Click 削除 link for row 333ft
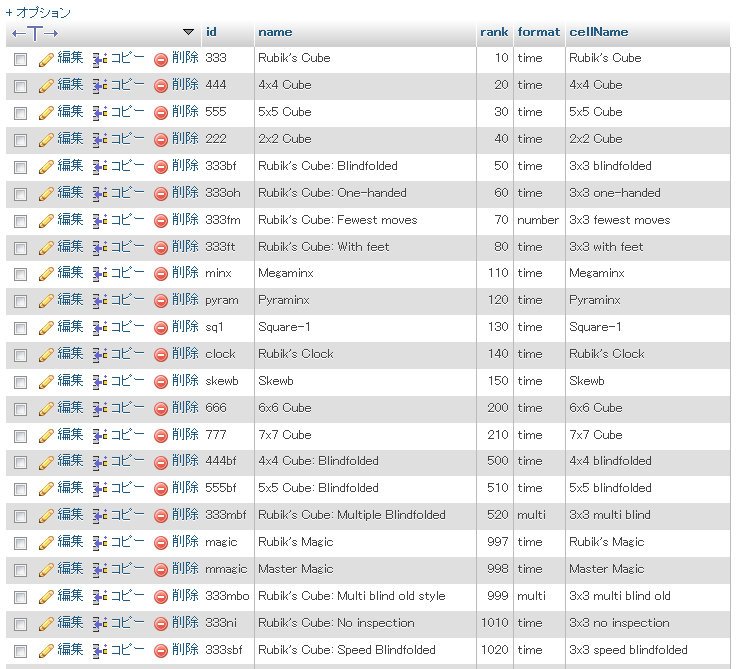This screenshot has width=749, height=669. click(x=185, y=246)
